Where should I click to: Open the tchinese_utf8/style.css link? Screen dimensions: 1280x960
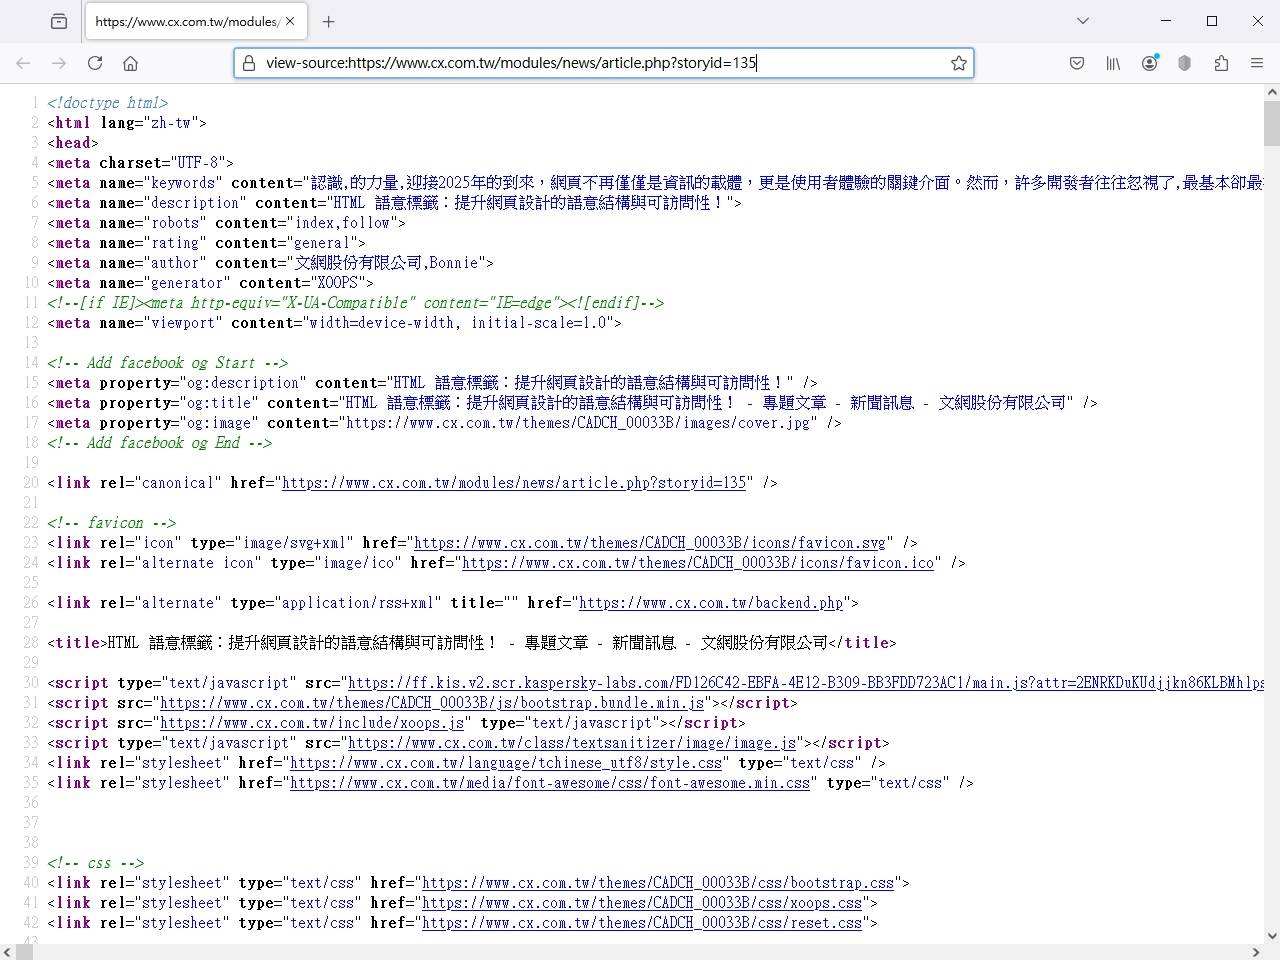tap(506, 763)
